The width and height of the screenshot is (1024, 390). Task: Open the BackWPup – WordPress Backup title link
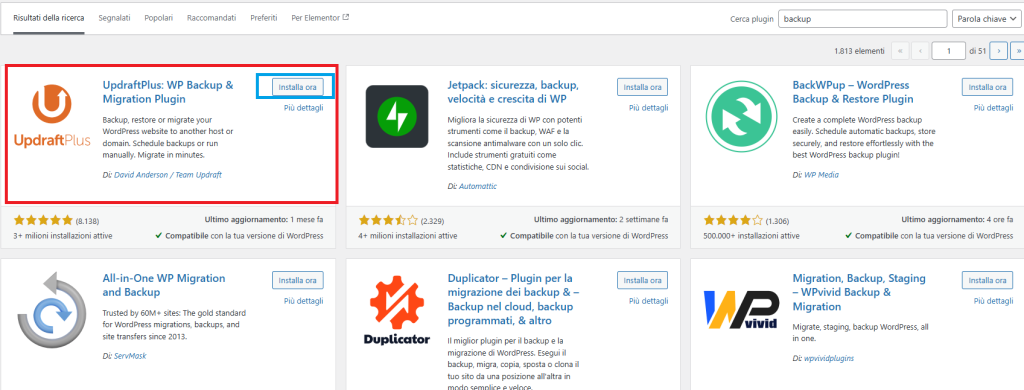[x=853, y=92]
